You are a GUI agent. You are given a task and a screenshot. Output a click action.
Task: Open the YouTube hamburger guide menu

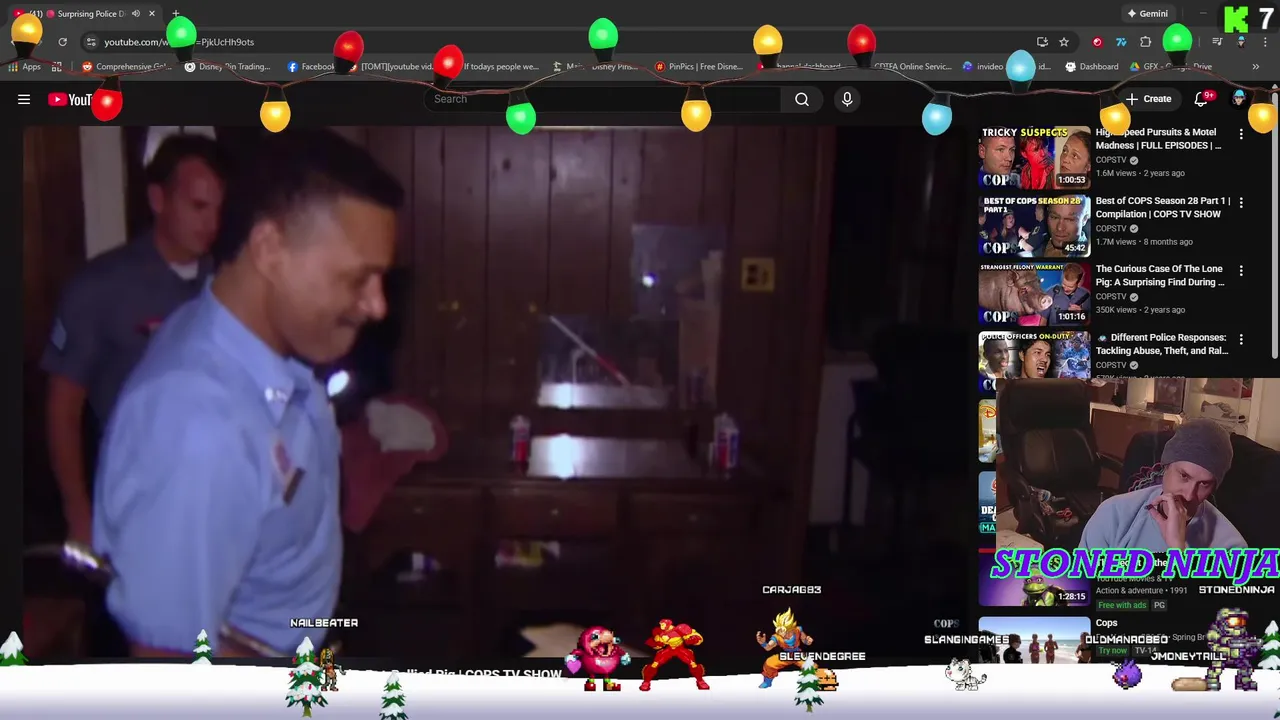(24, 99)
